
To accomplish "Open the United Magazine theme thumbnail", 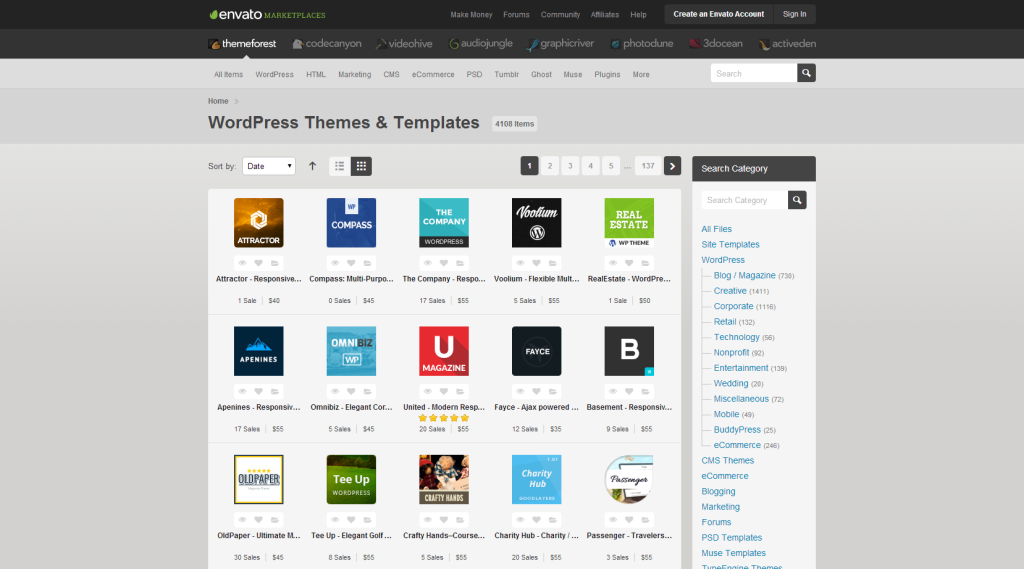I will (x=443, y=351).
